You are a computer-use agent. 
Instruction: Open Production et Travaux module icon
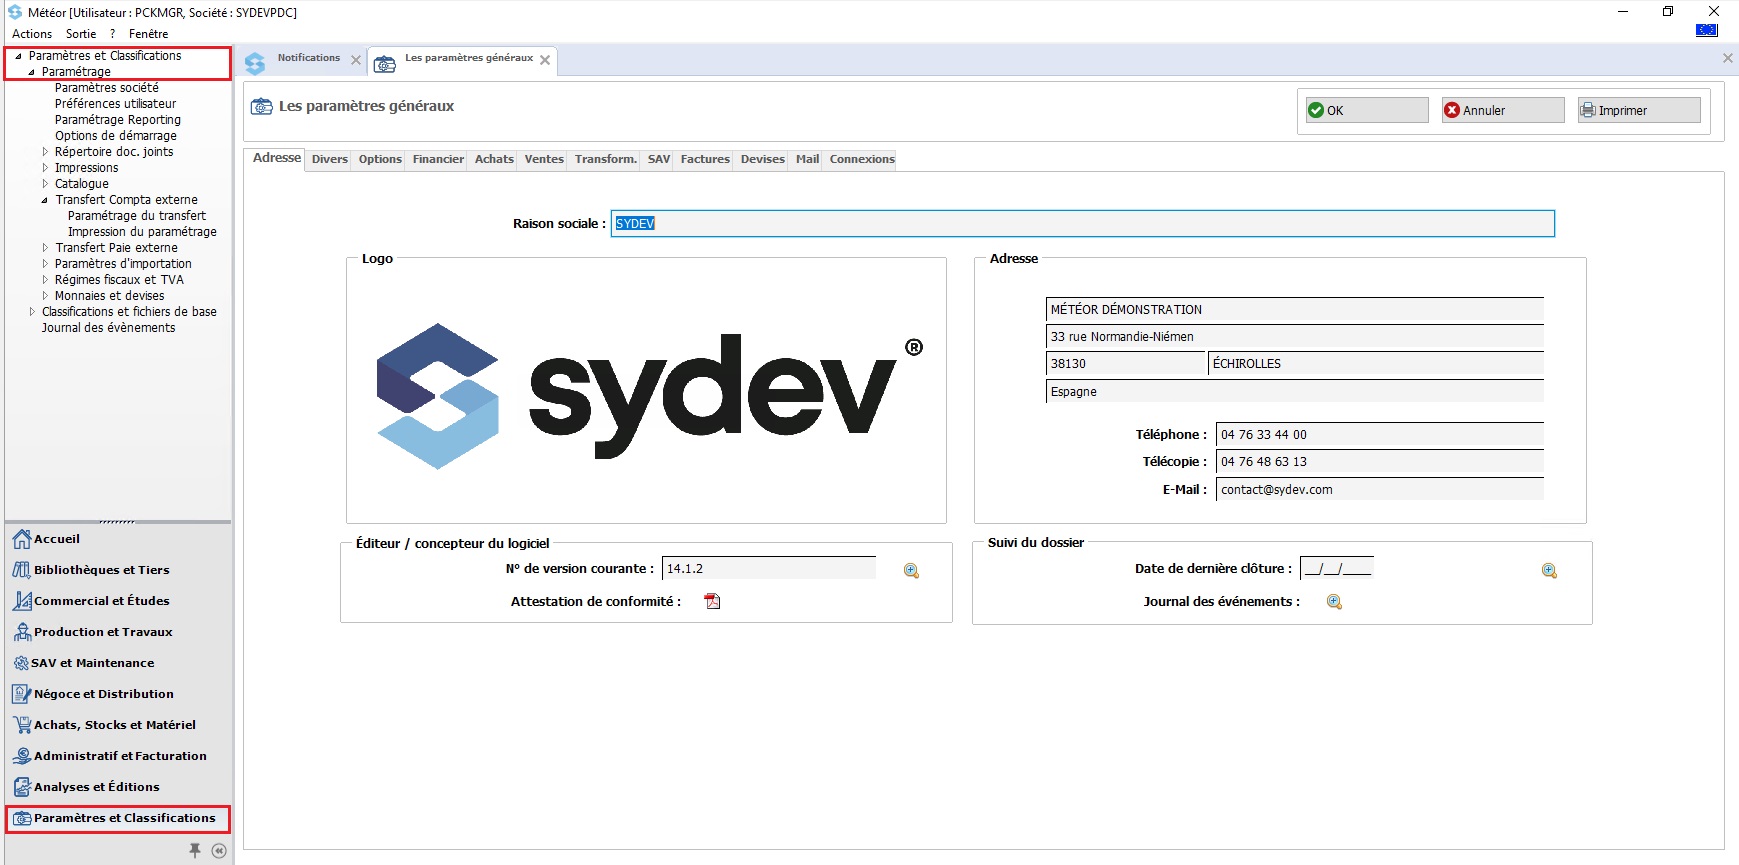coord(22,632)
